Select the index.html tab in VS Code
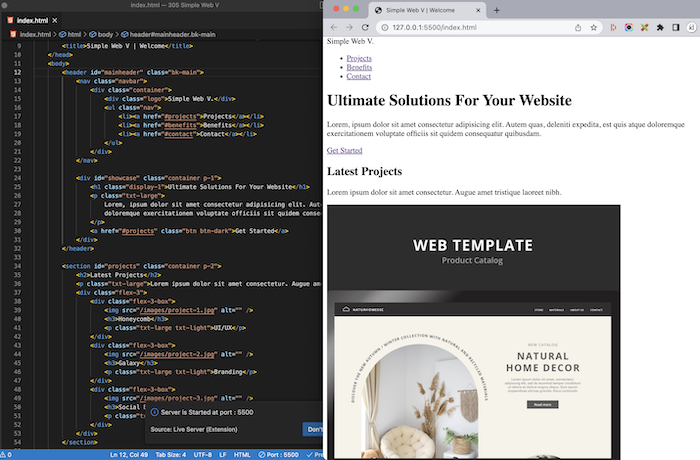The width and height of the screenshot is (700, 460). click(32, 21)
